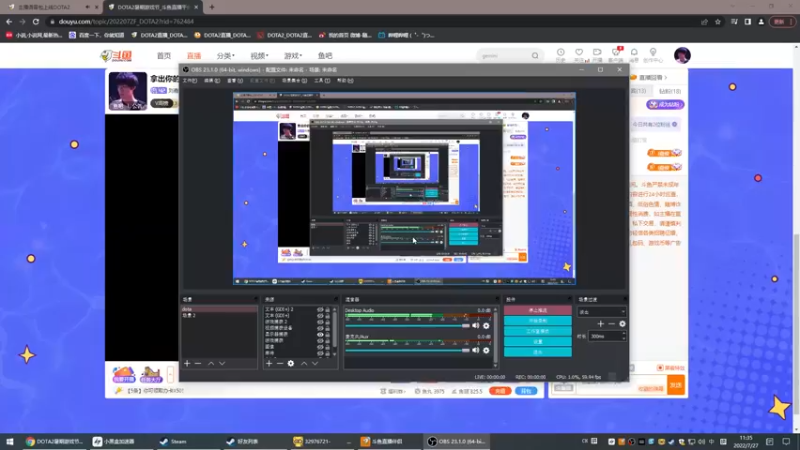Click Chrome reload page icon
The width and height of the screenshot is (800, 450).
(x=36, y=21)
